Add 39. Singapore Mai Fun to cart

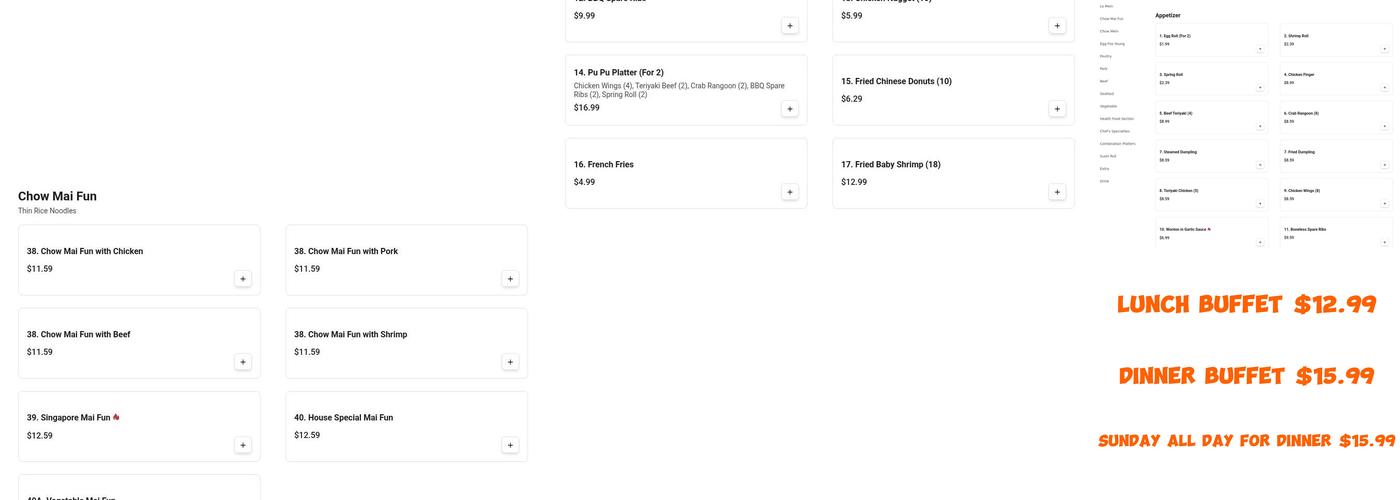pyautogui.click(x=243, y=445)
